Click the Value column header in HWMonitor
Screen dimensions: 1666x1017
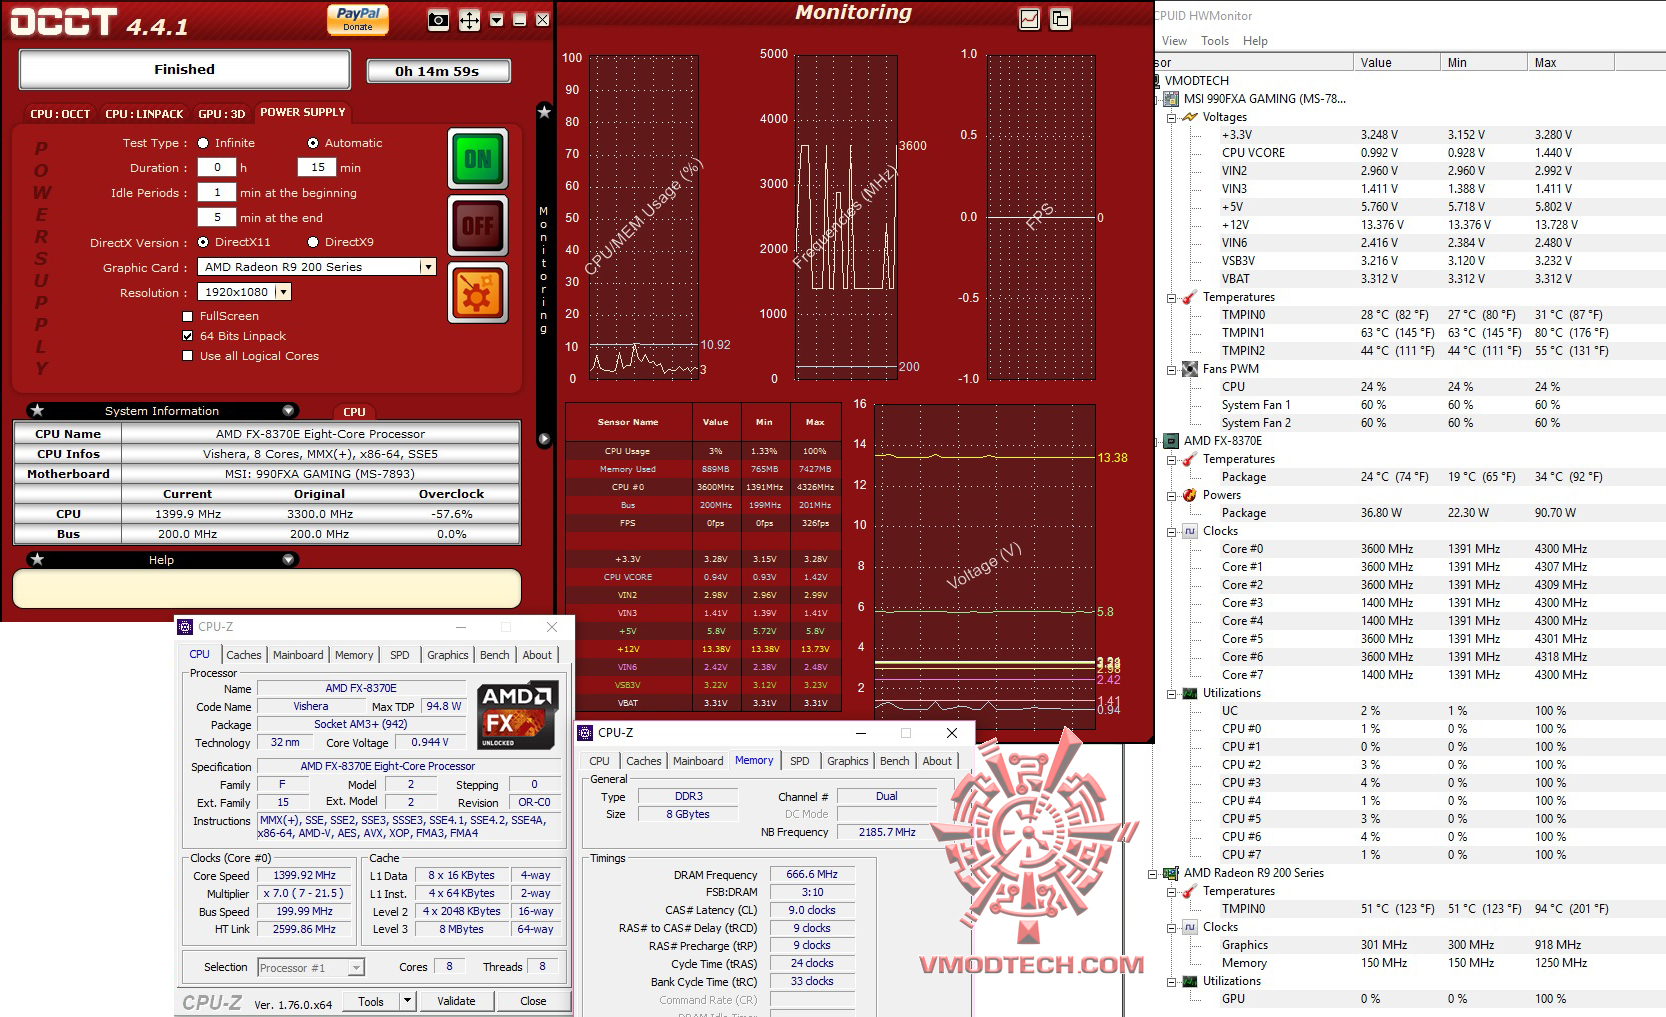[x=1397, y=62]
